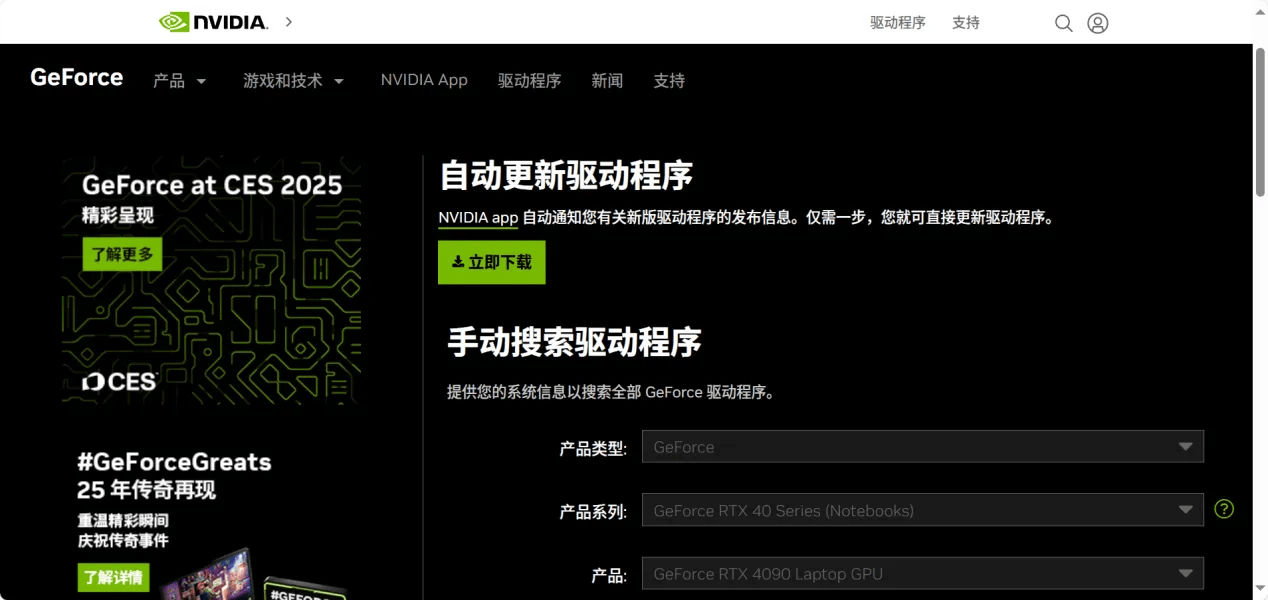
Task: Click the GeForce wordmark logo
Action: 76,77
